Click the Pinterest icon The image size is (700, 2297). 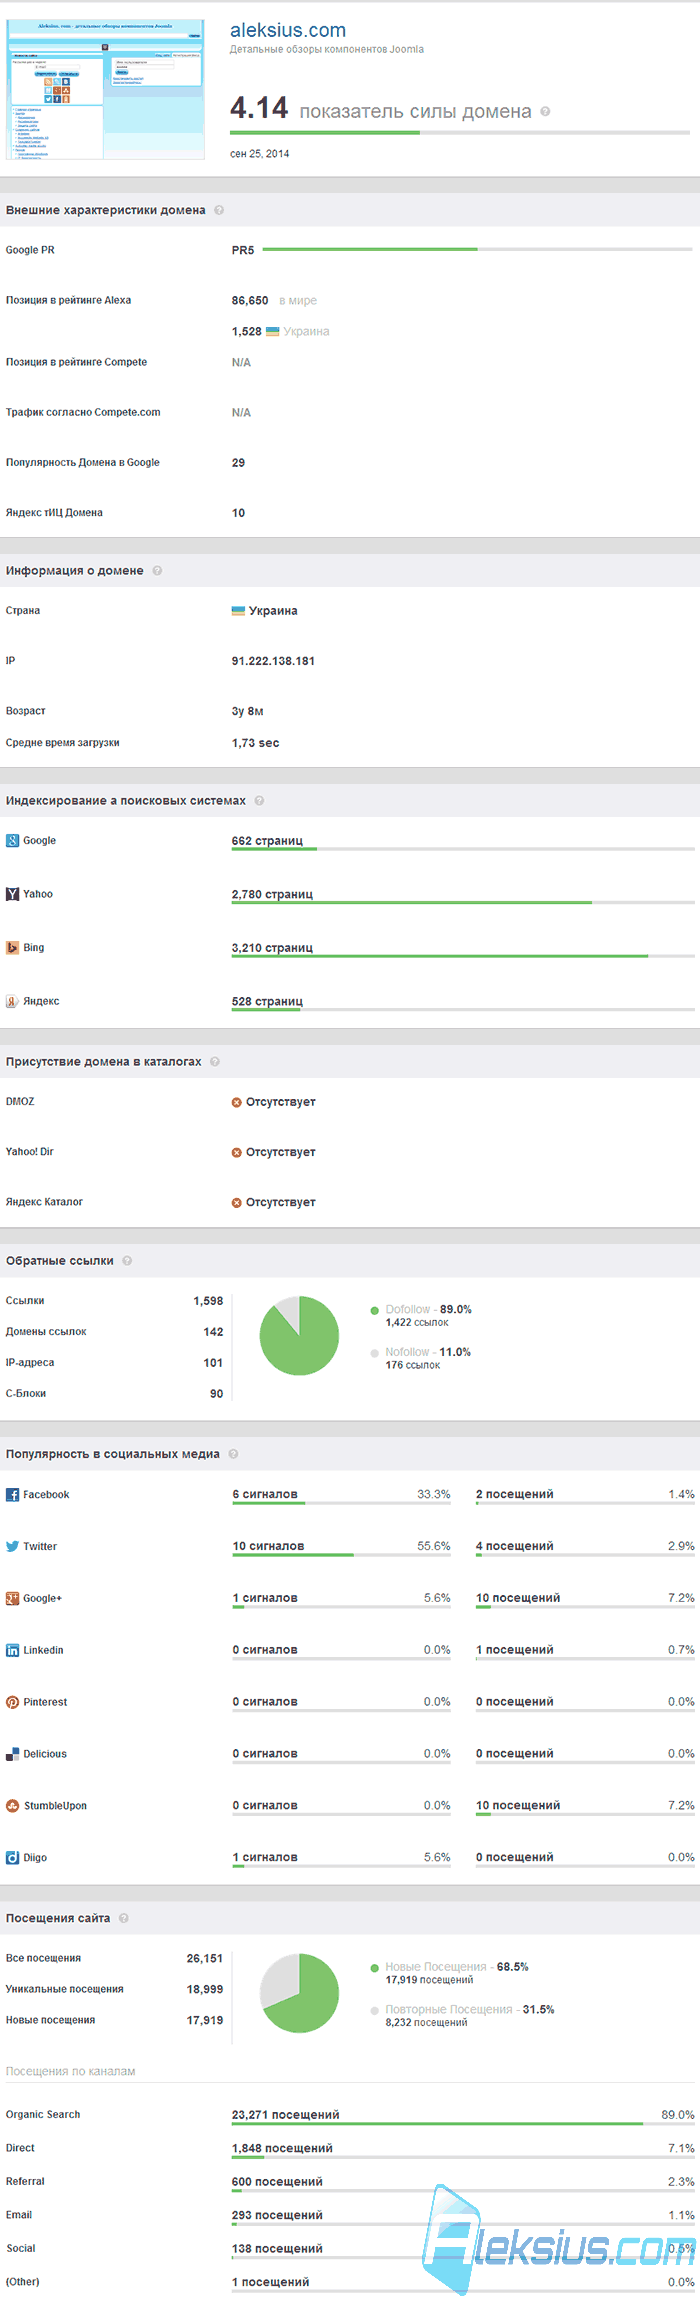[x=13, y=1702]
